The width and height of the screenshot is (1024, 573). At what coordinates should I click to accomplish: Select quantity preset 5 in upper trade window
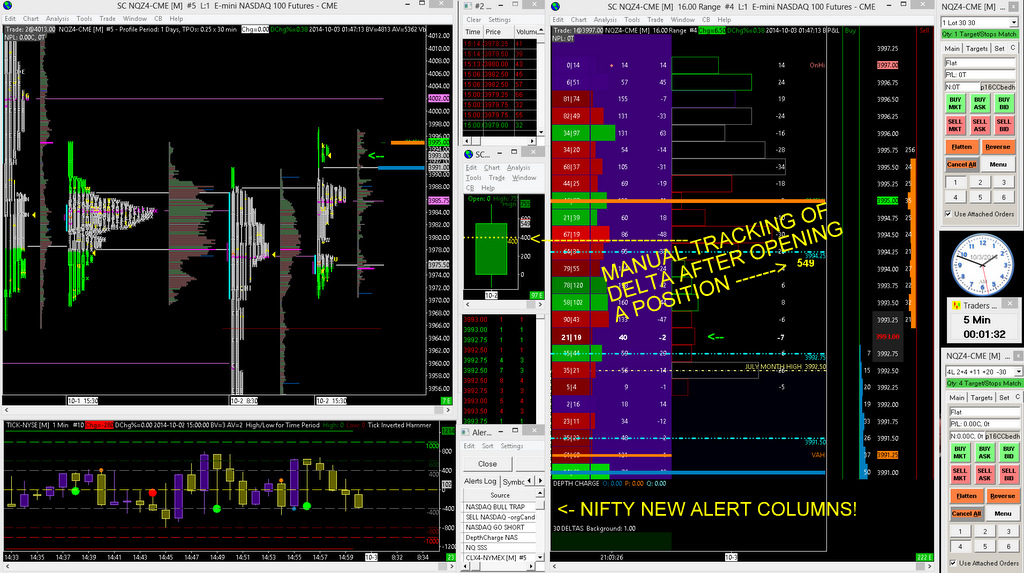[x=980, y=197]
